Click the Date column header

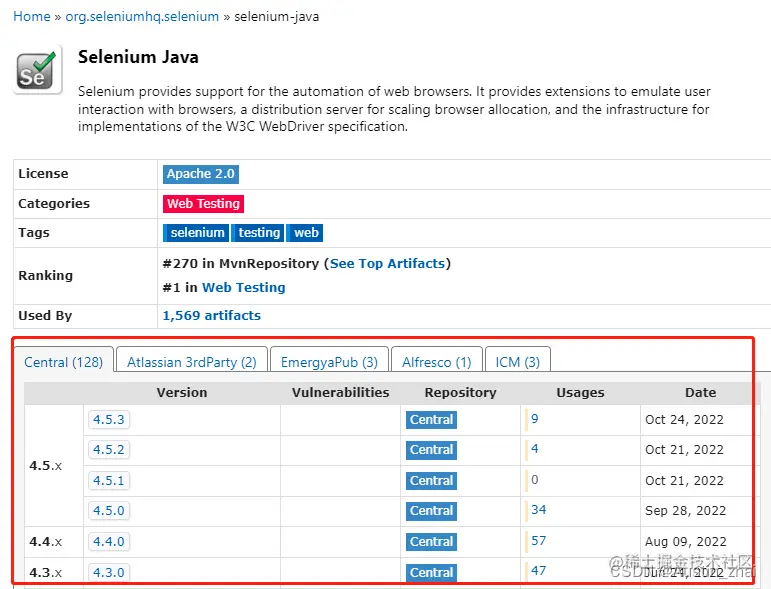(700, 392)
